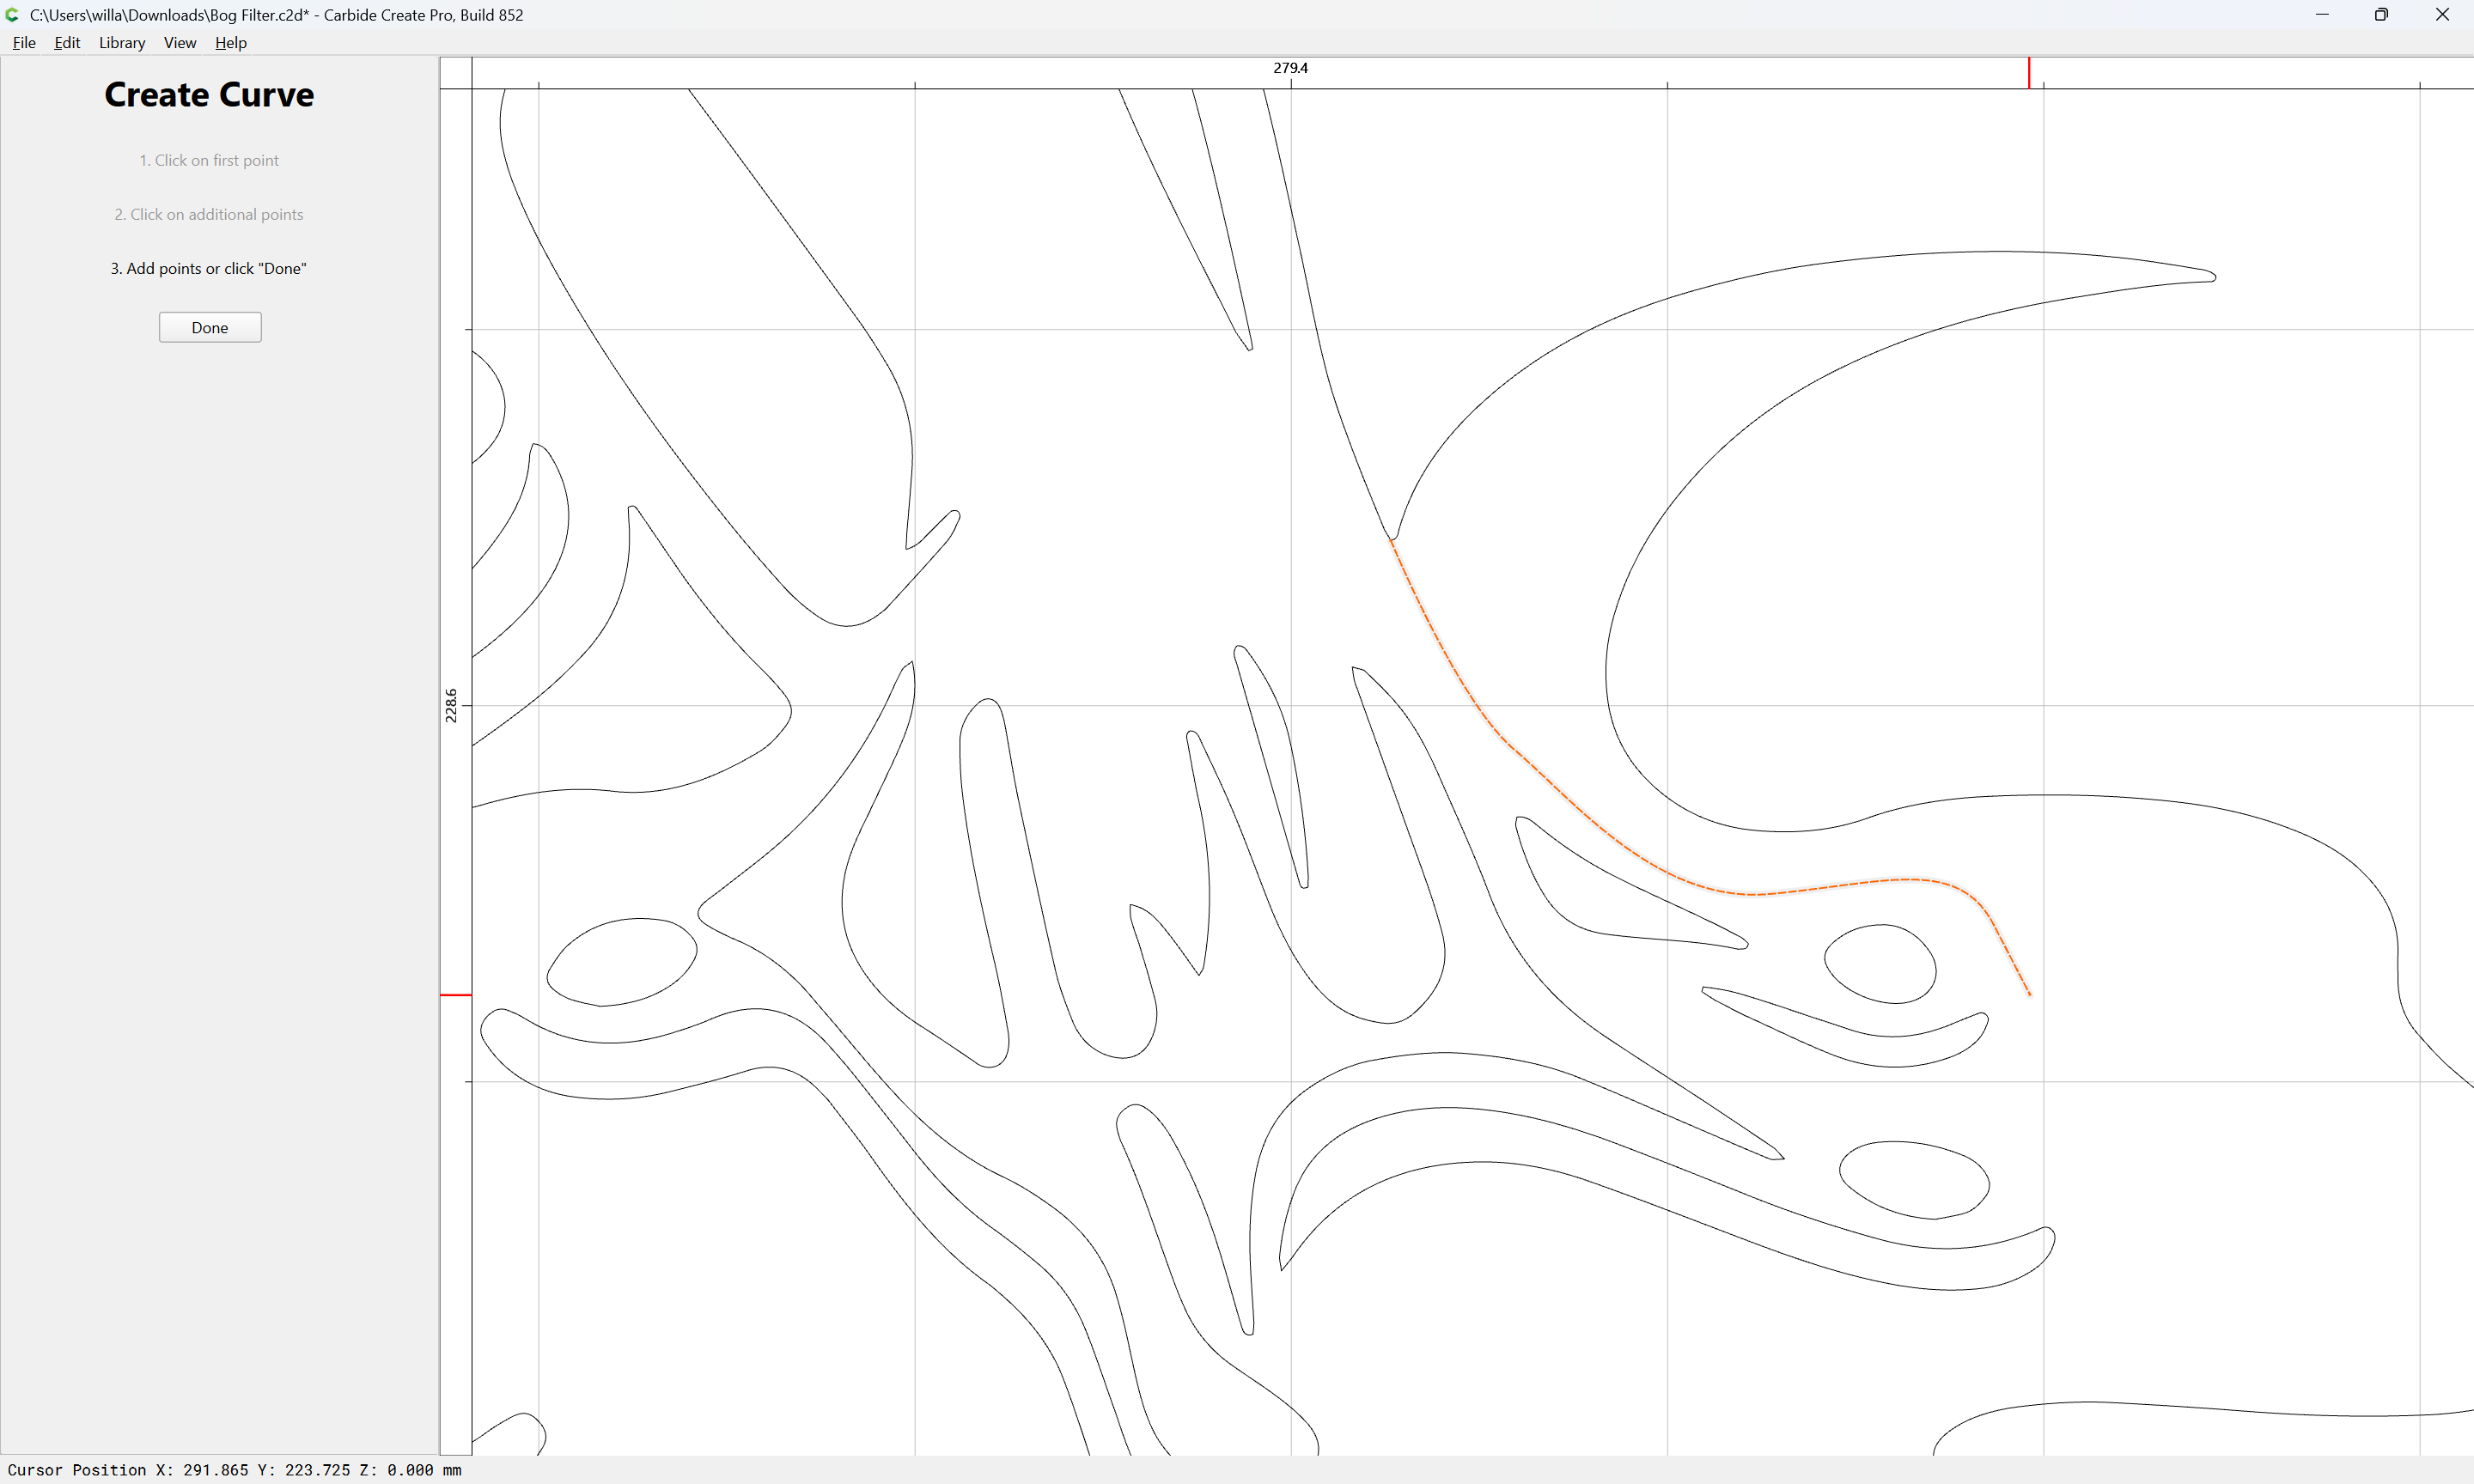Image resolution: width=2474 pixels, height=1484 pixels.
Task: Open the Library menu
Action: tap(122, 43)
